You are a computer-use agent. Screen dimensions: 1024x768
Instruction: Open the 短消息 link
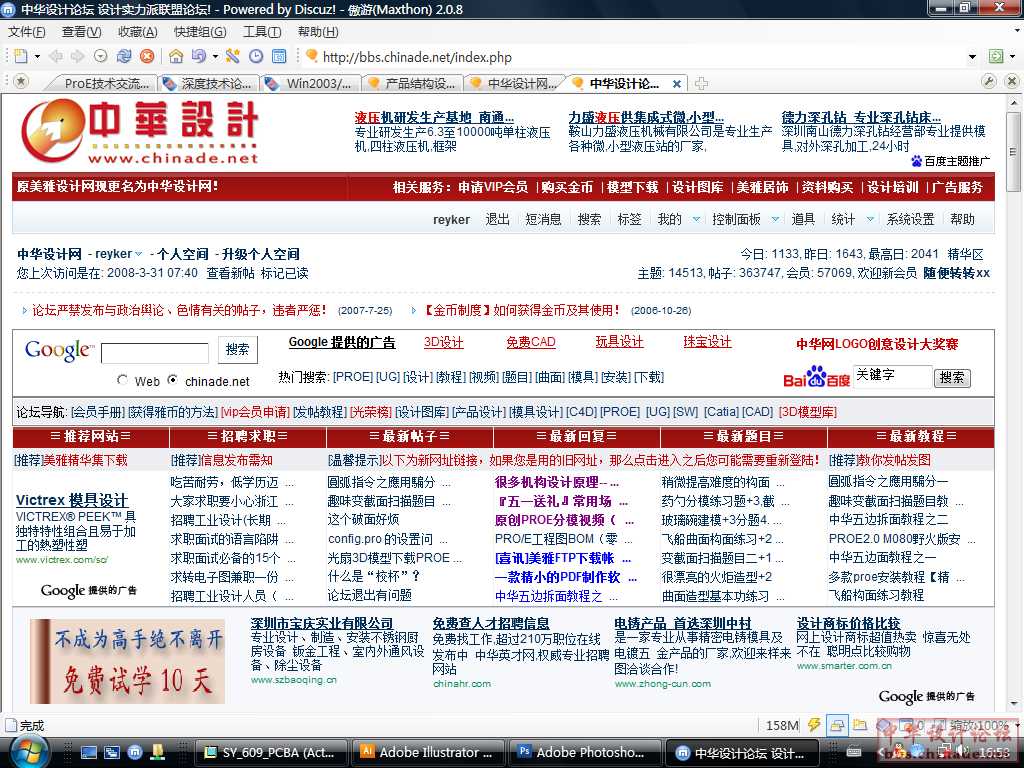pos(543,219)
